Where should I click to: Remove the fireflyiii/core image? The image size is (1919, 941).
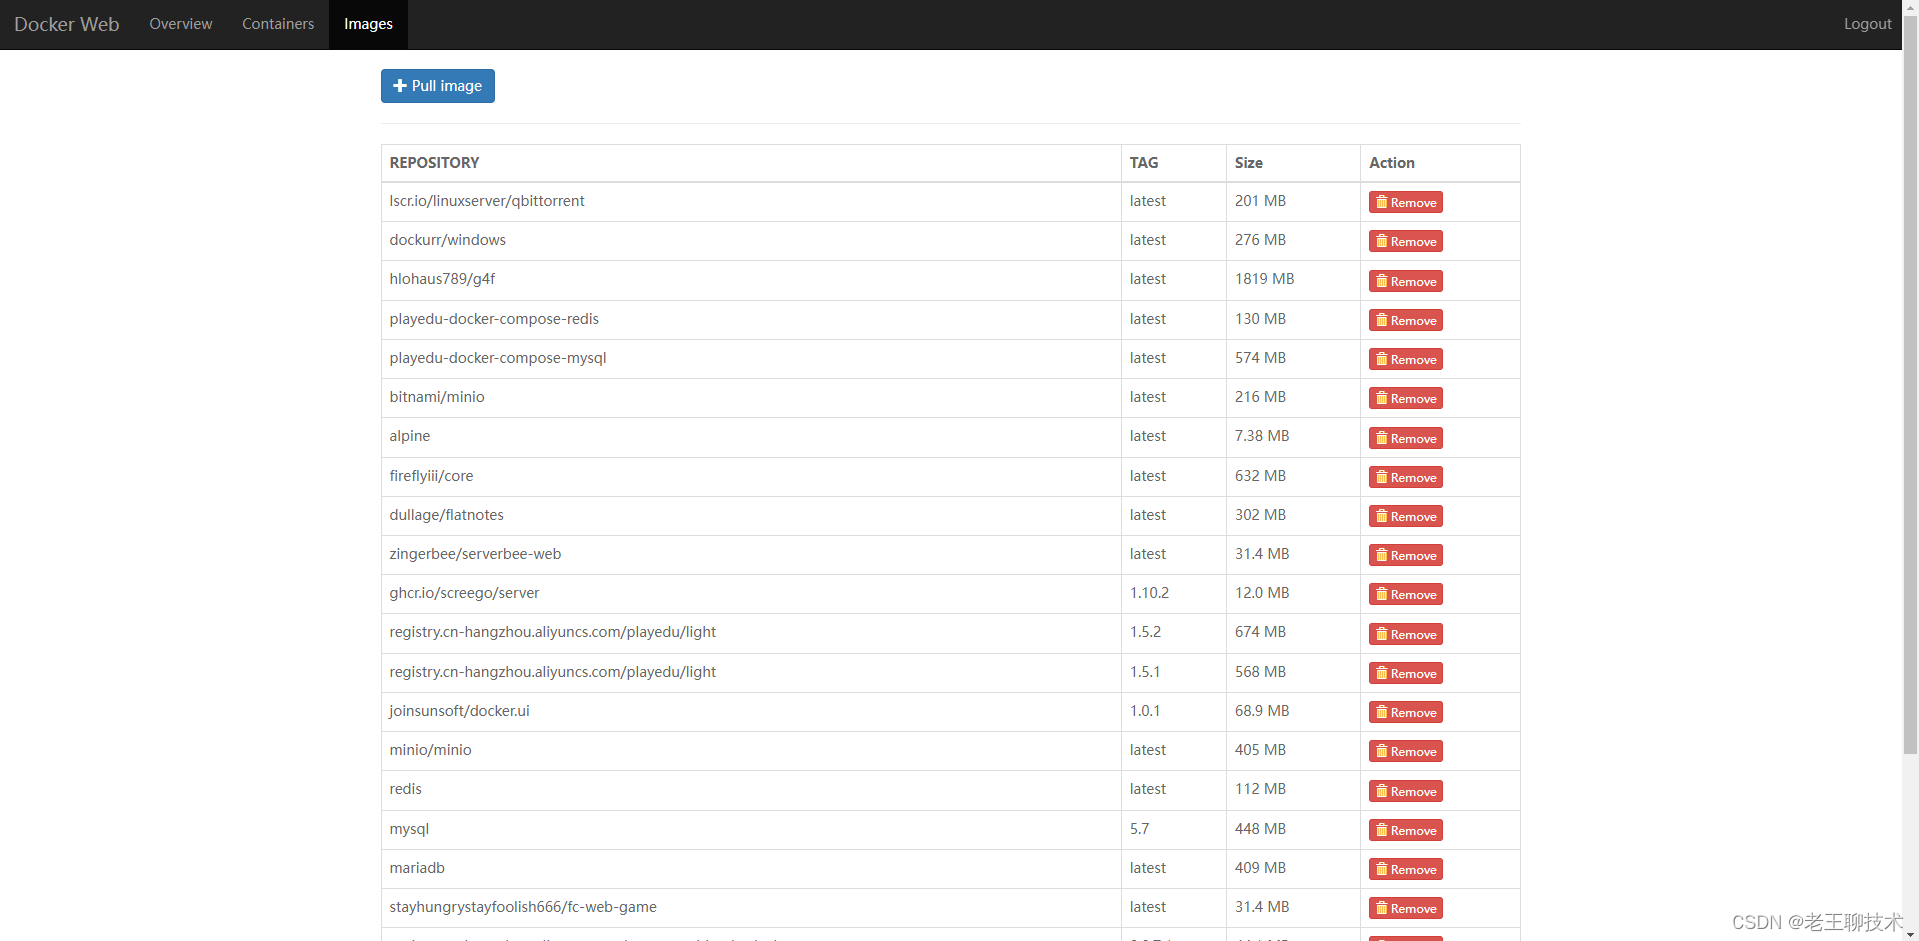pos(1405,476)
